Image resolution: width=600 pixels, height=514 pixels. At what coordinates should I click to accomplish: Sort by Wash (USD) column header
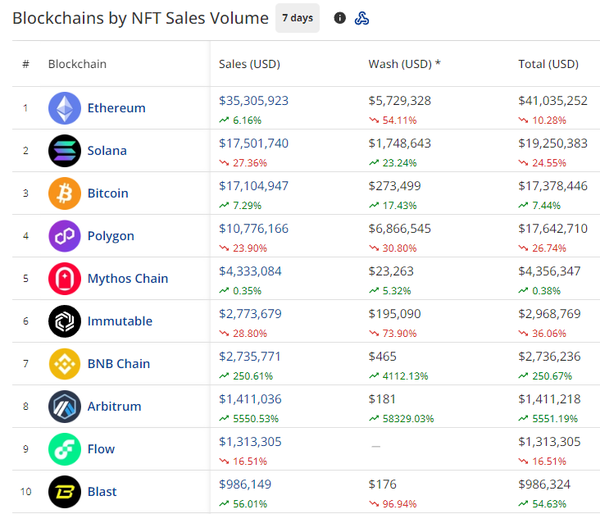[404, 64]
